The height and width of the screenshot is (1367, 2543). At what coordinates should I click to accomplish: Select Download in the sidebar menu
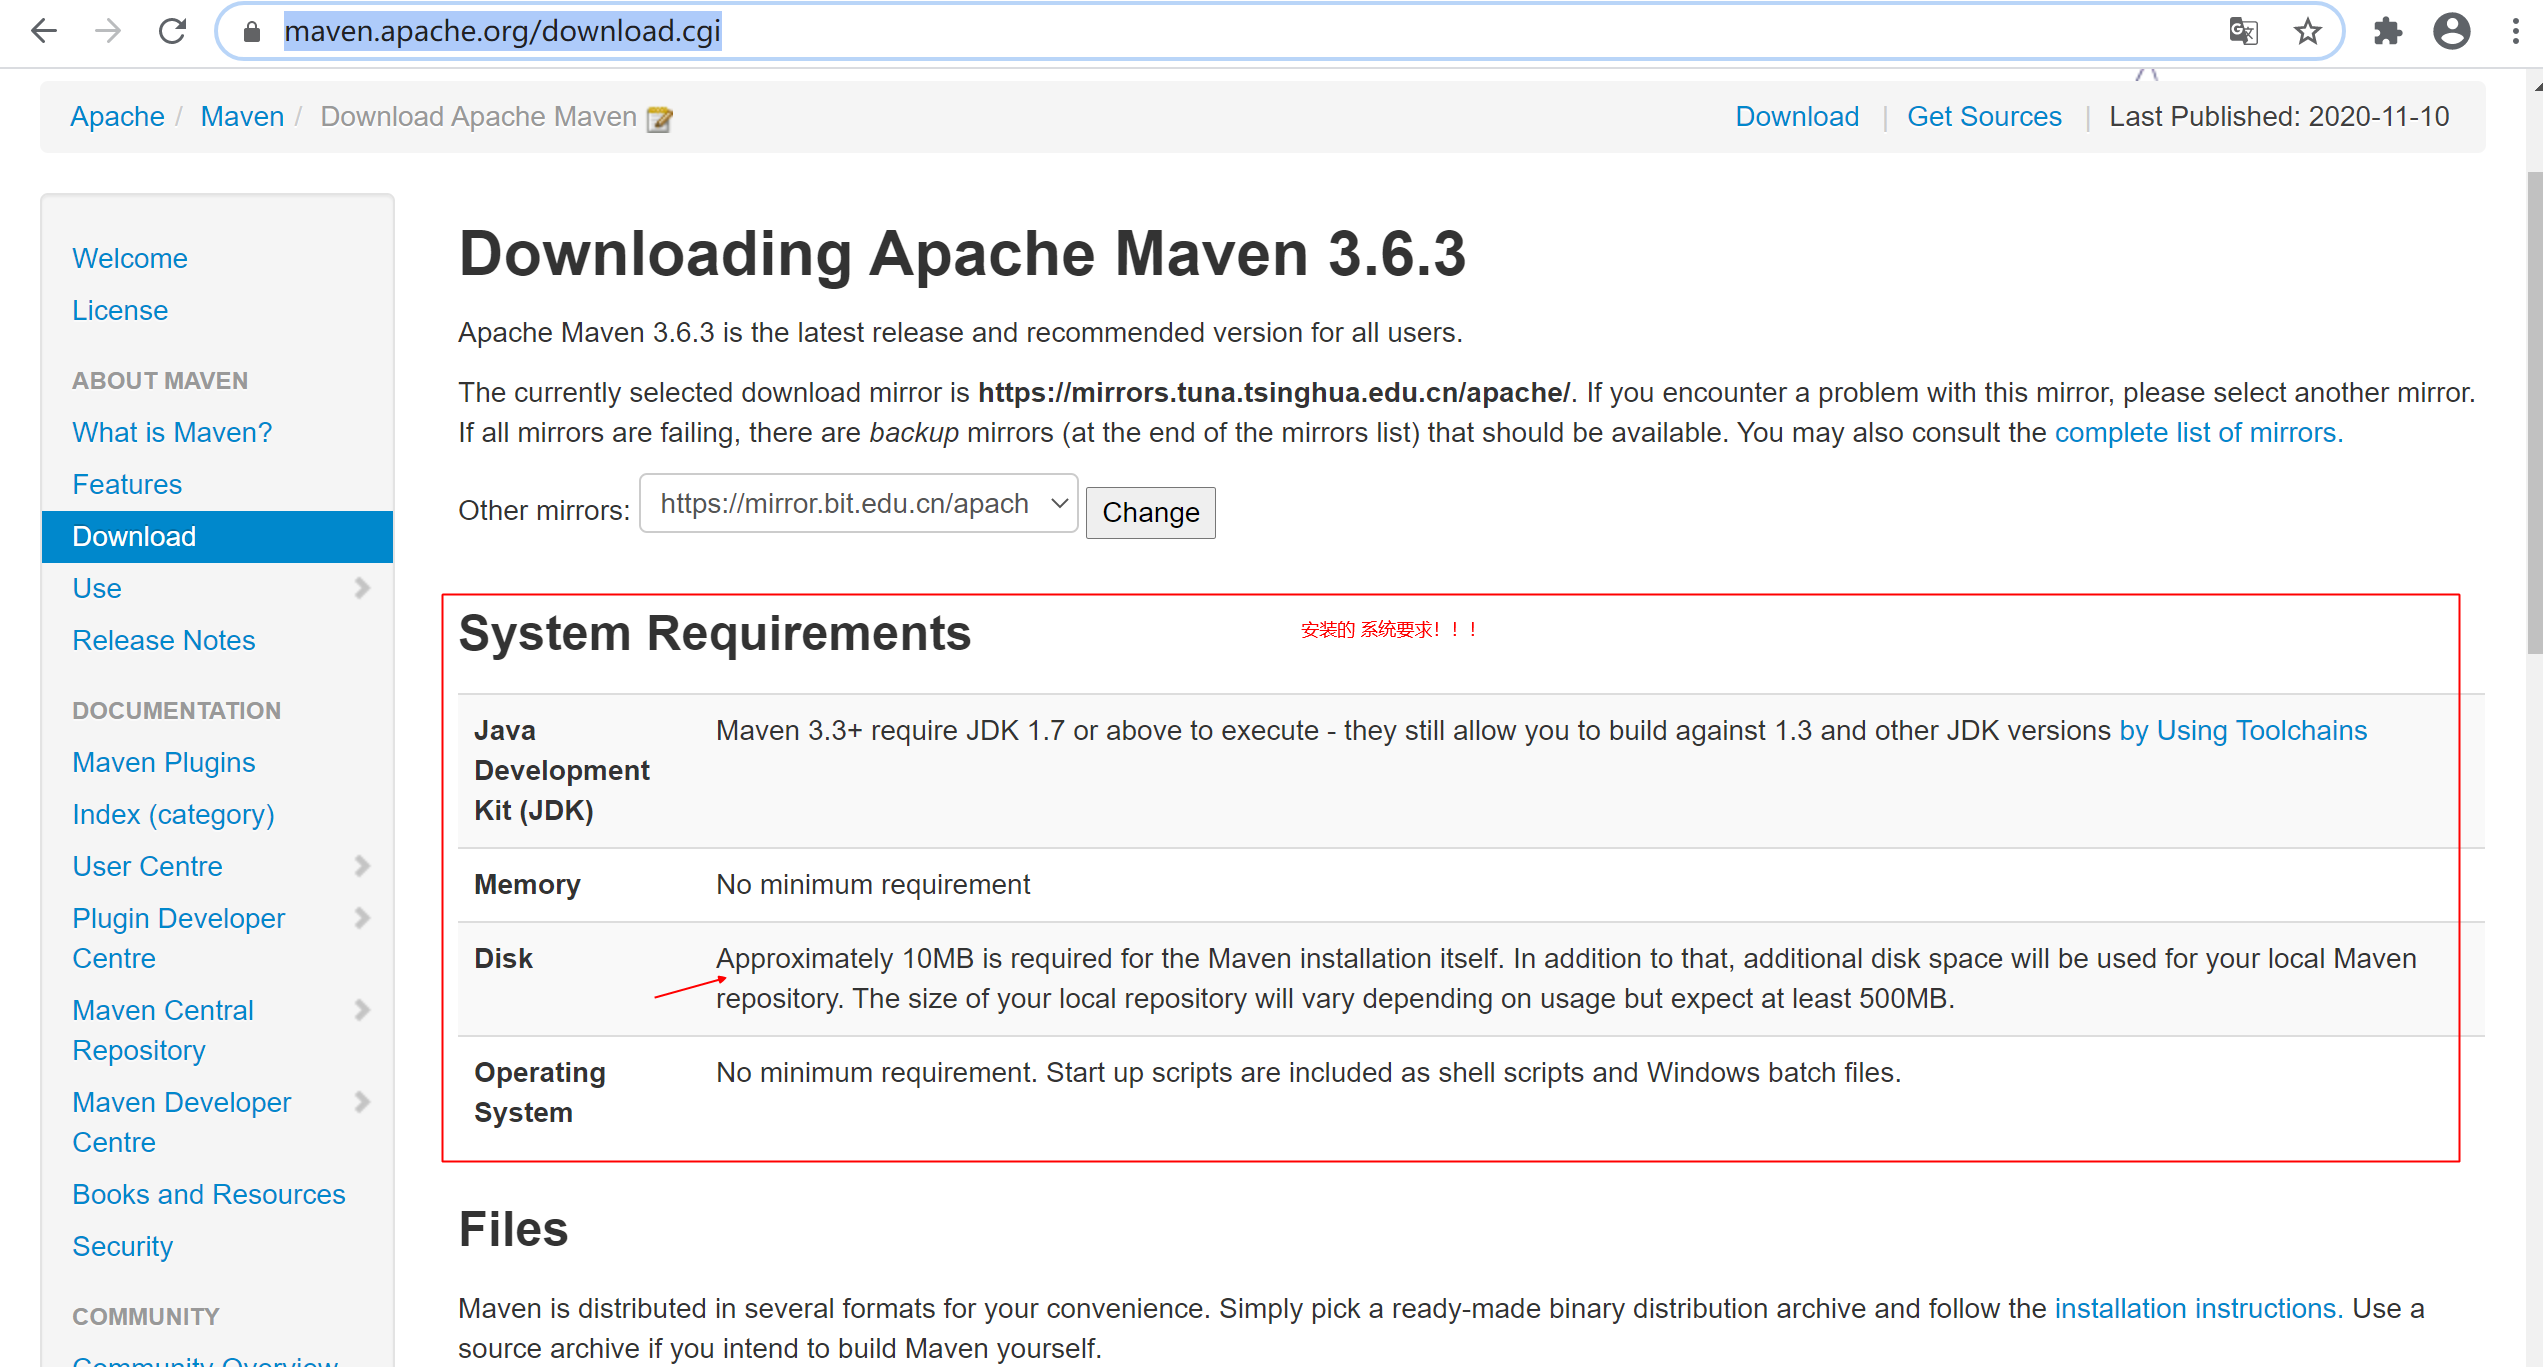coord(134,537)
